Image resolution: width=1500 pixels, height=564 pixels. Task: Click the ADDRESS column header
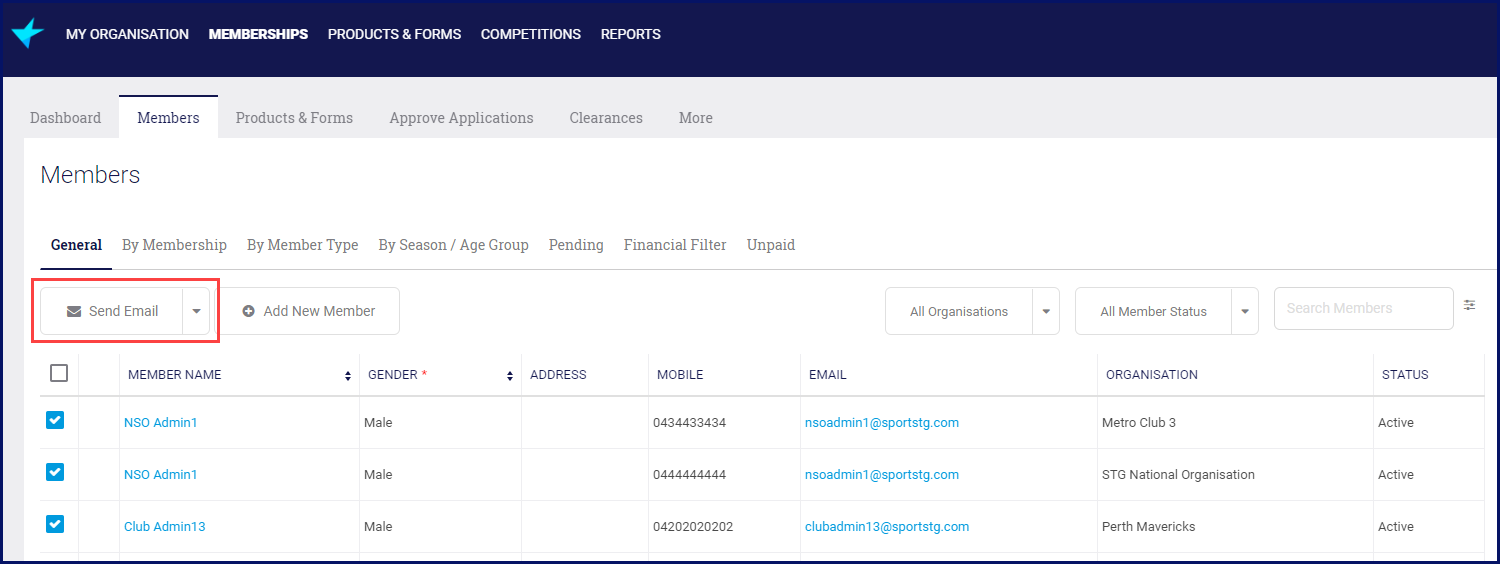[x=558, y=375]
